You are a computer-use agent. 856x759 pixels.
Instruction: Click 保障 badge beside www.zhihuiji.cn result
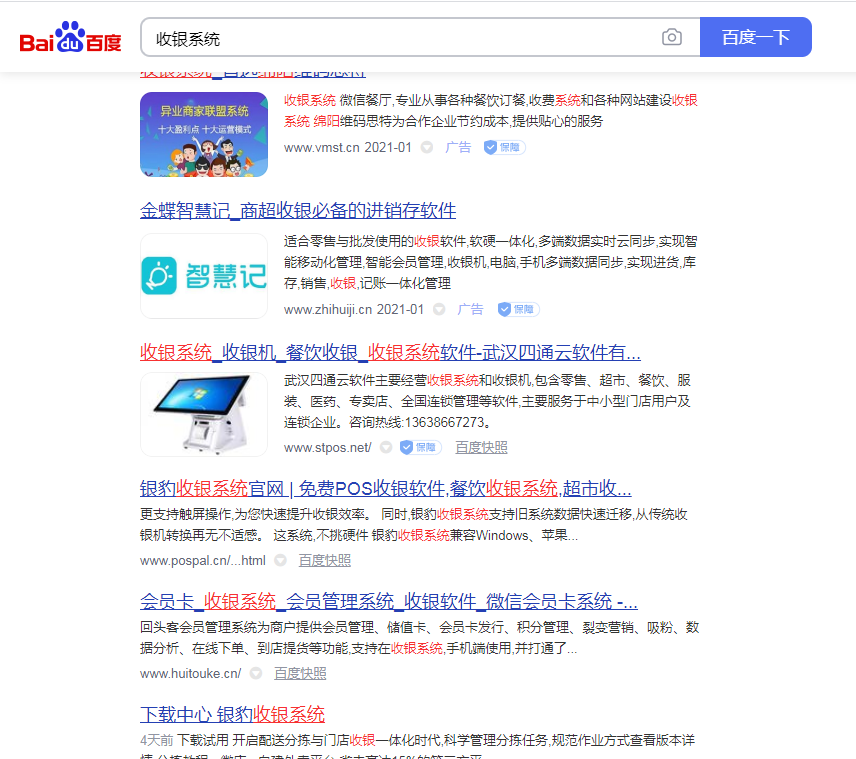coord(518,310)
